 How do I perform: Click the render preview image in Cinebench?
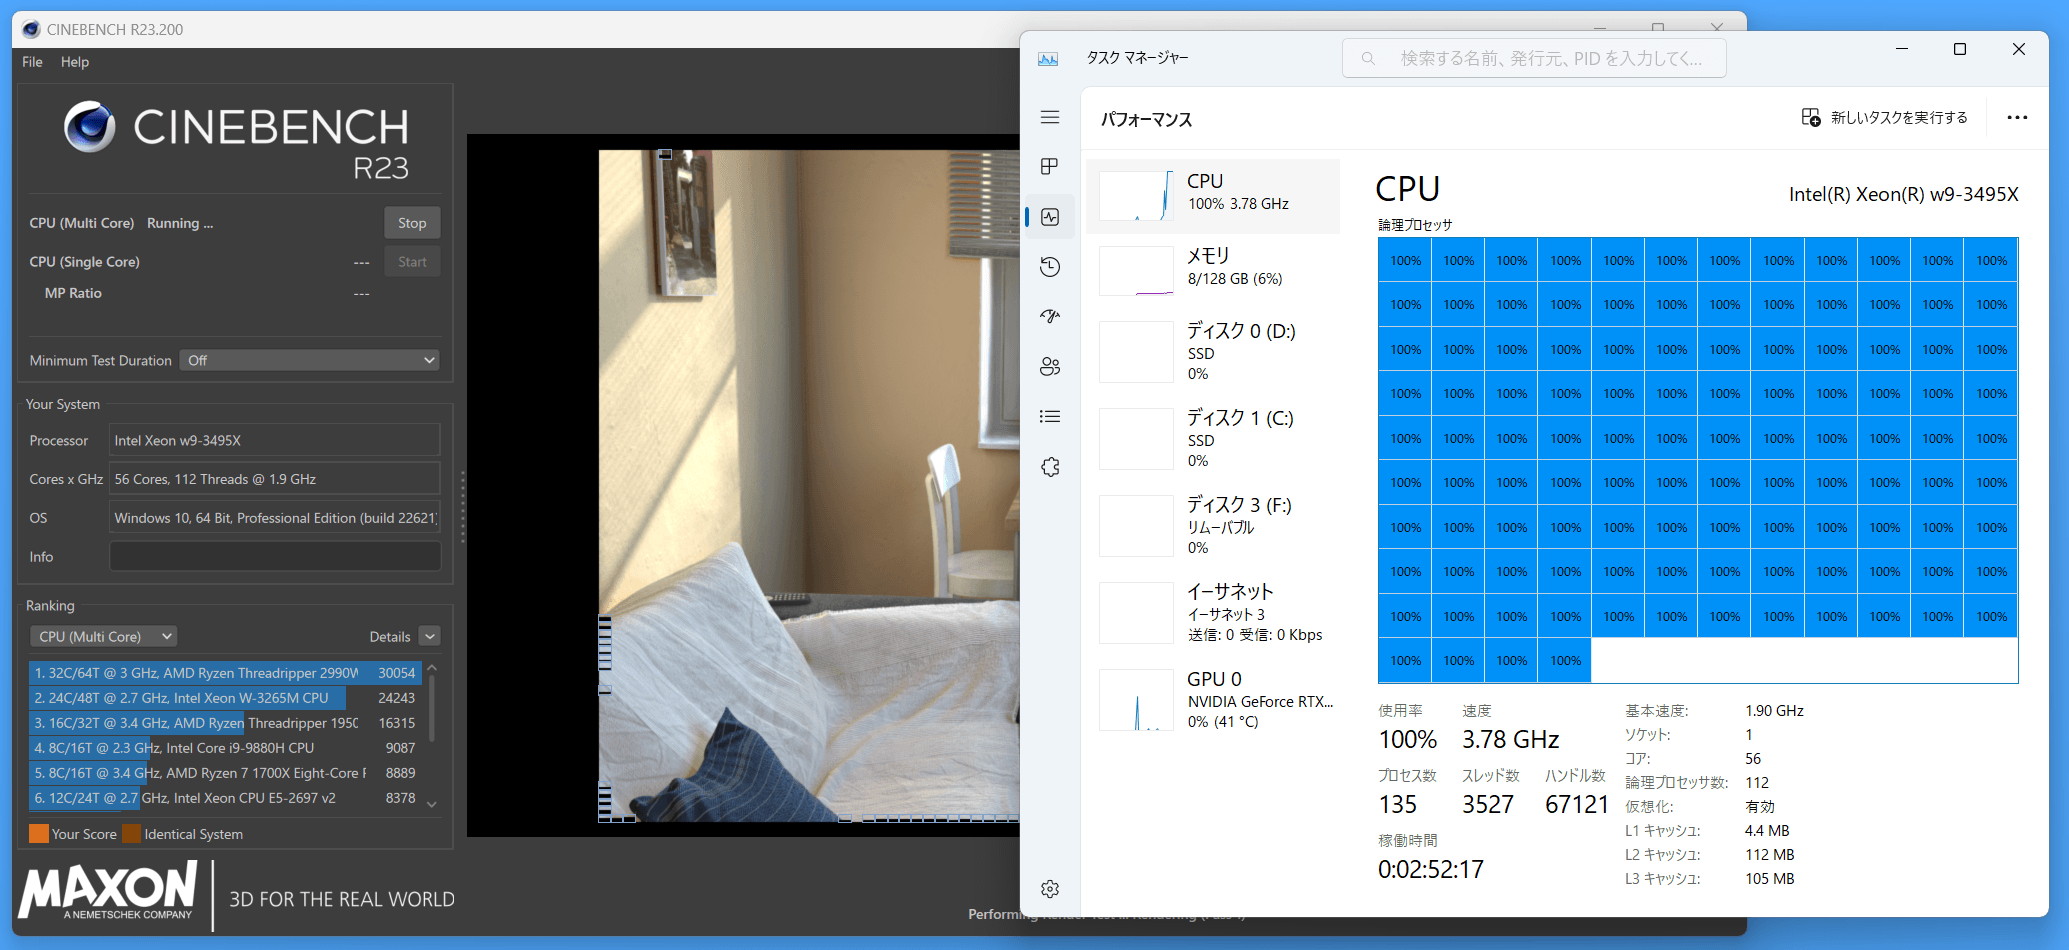pyautogui.click(x=808, y=486)
